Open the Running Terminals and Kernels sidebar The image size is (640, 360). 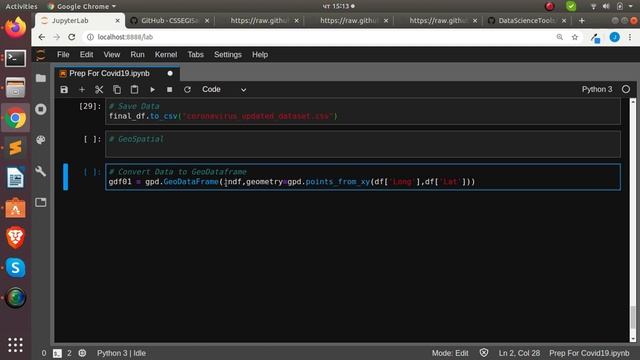click(41, 109)
